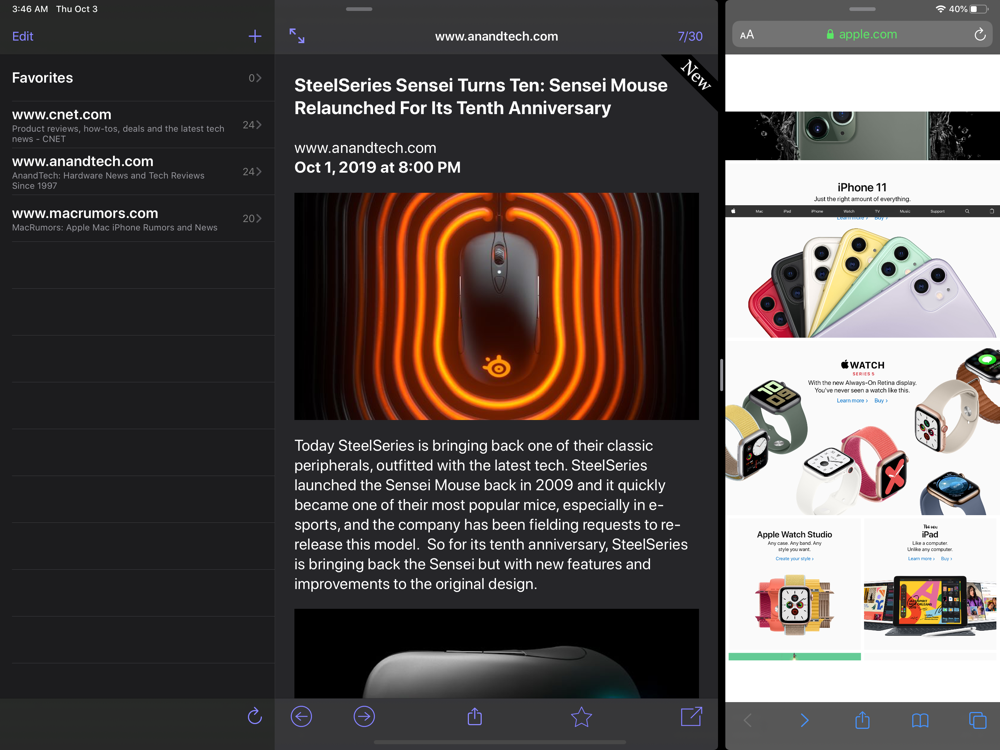Open the www.anandtech.com feed row
This screenshot has height=750, width=1000.
[137, 172]
